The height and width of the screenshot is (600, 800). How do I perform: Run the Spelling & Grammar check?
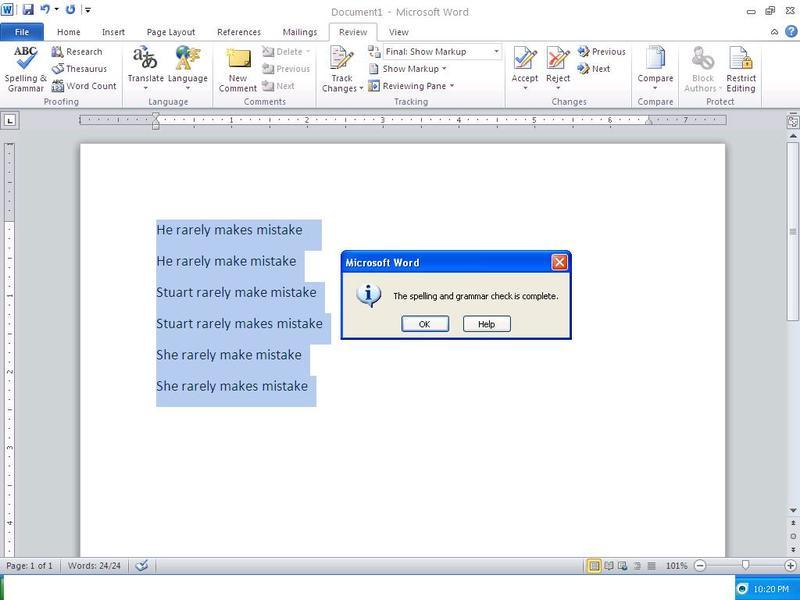tap(25, 69)
